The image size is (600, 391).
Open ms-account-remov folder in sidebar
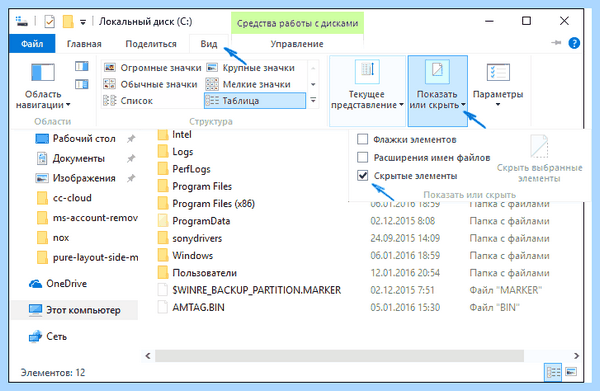(x=87, y=218)
